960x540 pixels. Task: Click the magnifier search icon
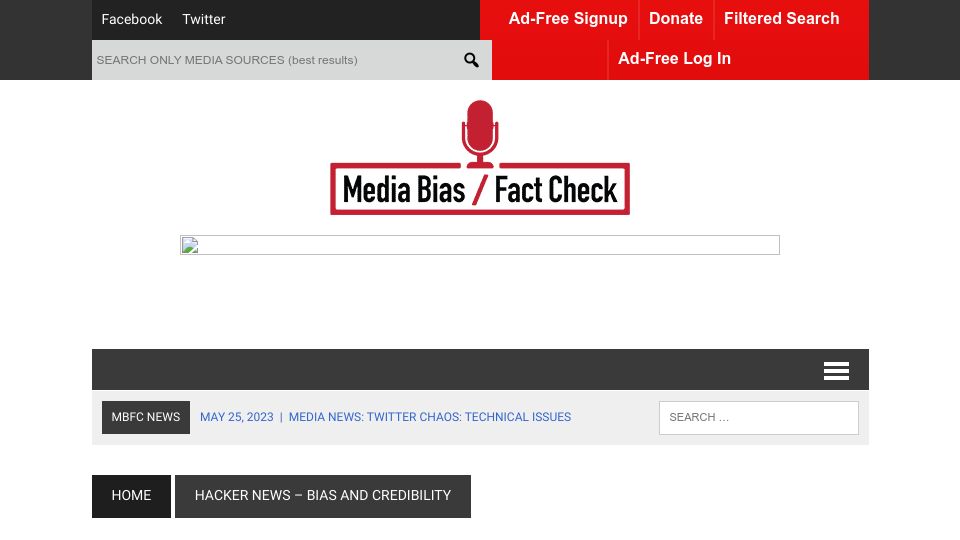[471, 60]
